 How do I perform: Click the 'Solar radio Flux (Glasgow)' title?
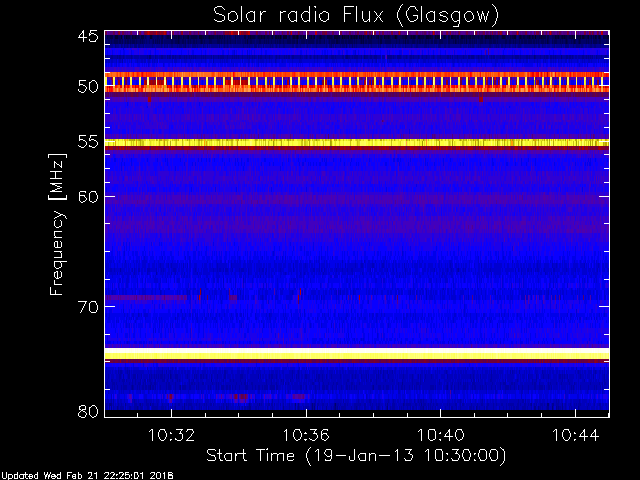(x=356, y=16)
